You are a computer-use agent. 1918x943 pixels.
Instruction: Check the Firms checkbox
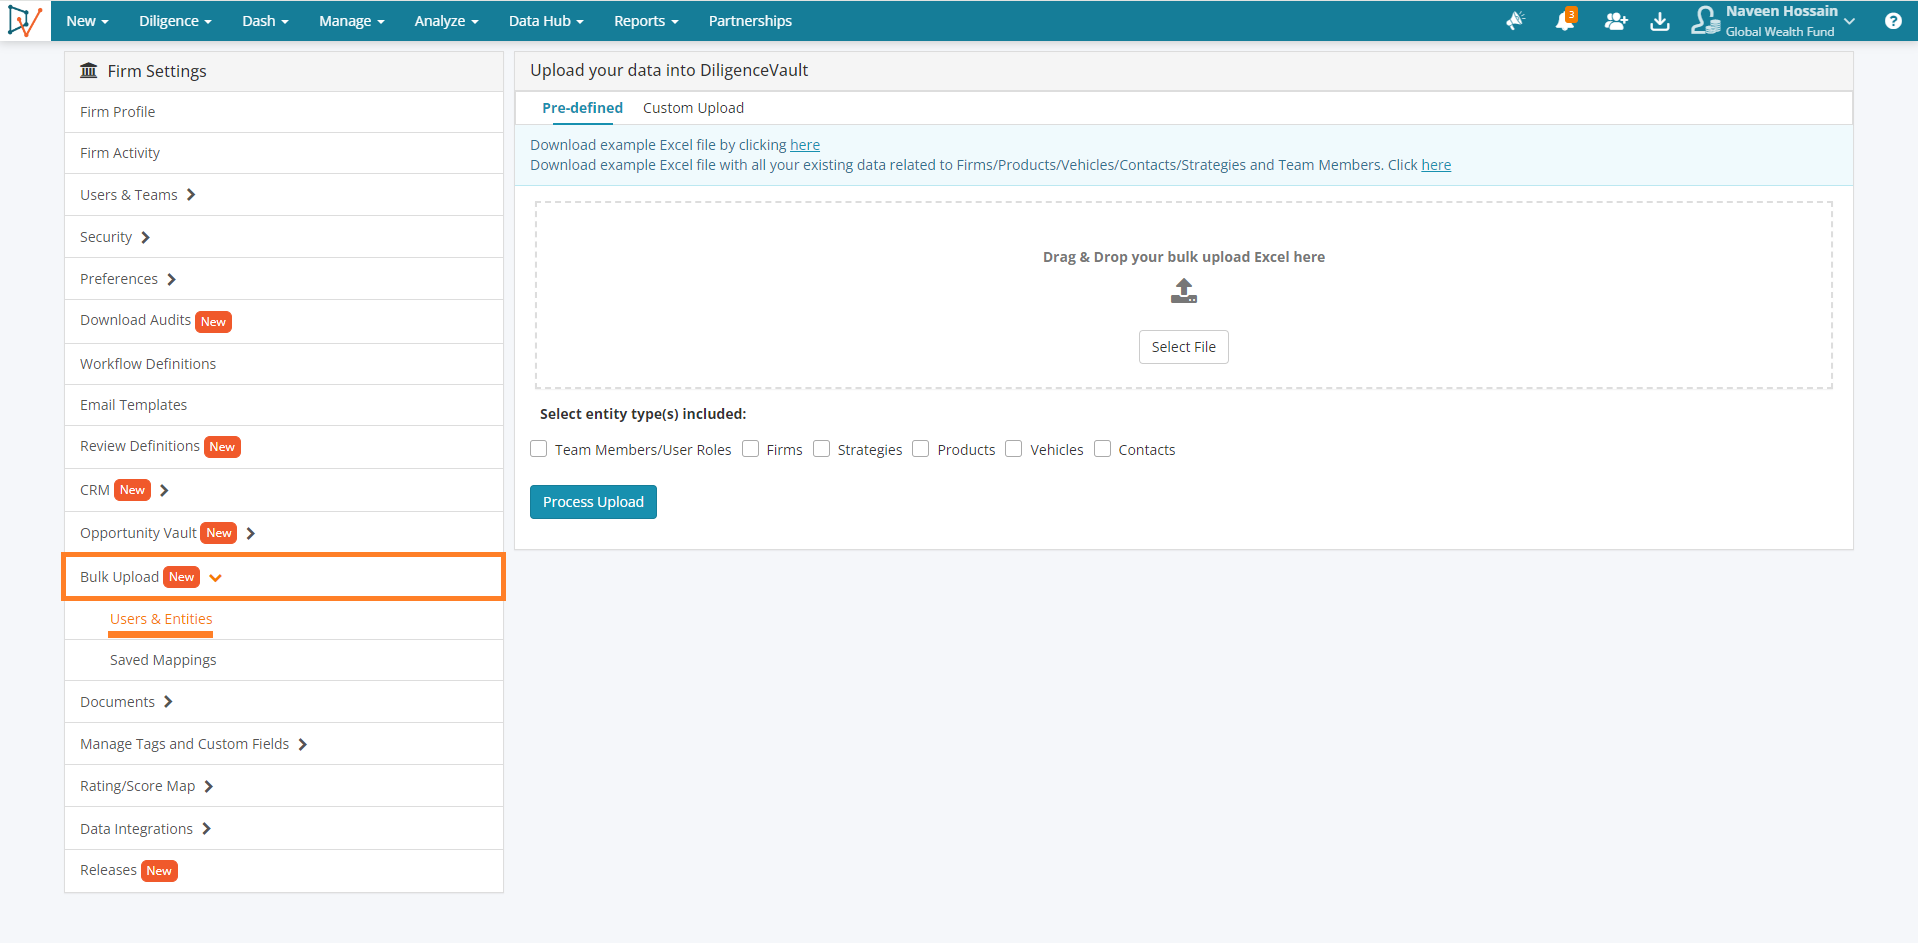(x=751, y=449)
